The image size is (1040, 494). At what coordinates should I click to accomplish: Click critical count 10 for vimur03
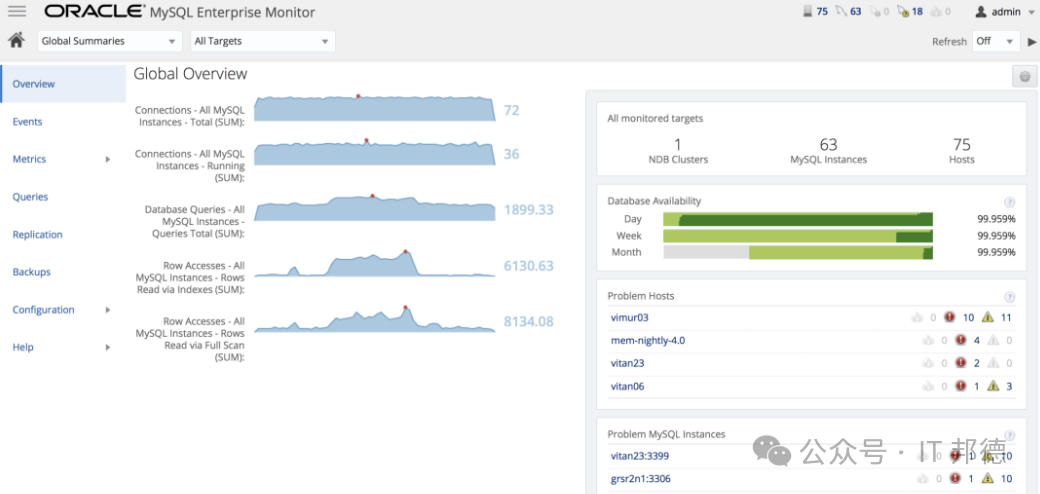(968, 317)
